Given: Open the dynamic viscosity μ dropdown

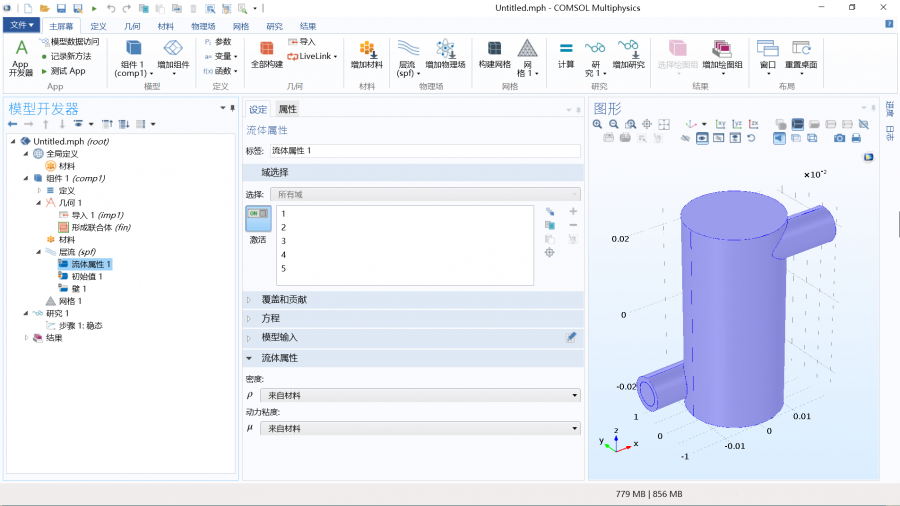Looking at the screenshot, I should [420, 429].
